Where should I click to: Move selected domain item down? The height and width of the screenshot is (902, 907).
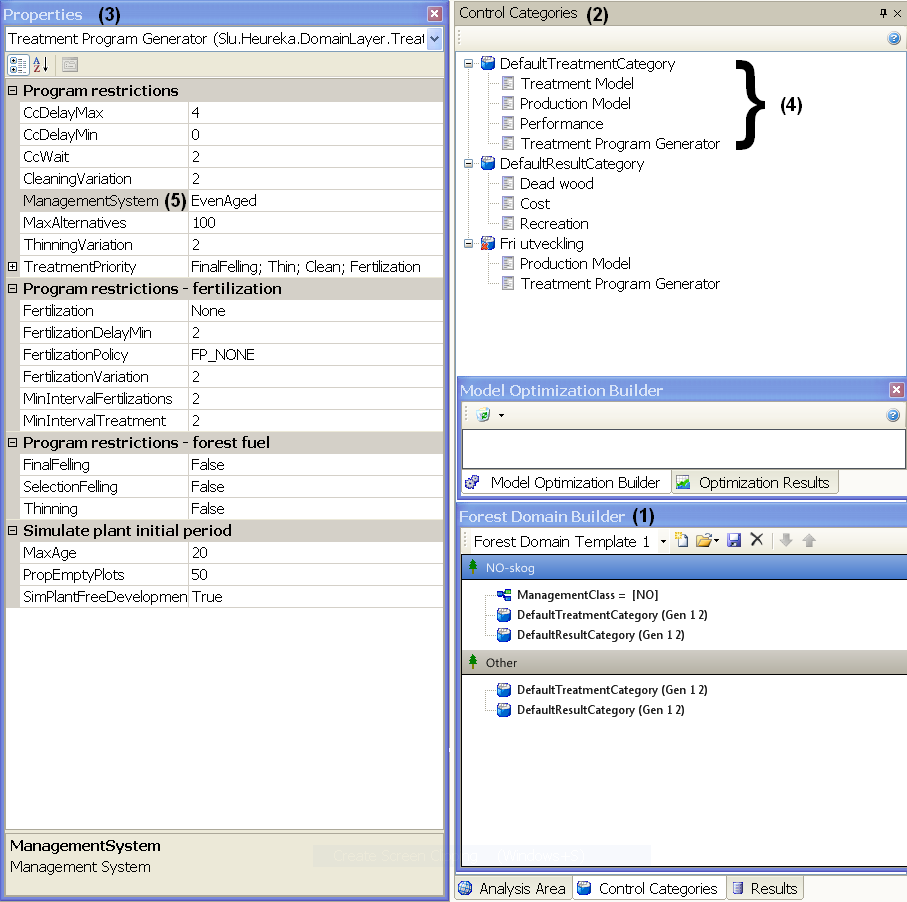(x=786, y=540)
